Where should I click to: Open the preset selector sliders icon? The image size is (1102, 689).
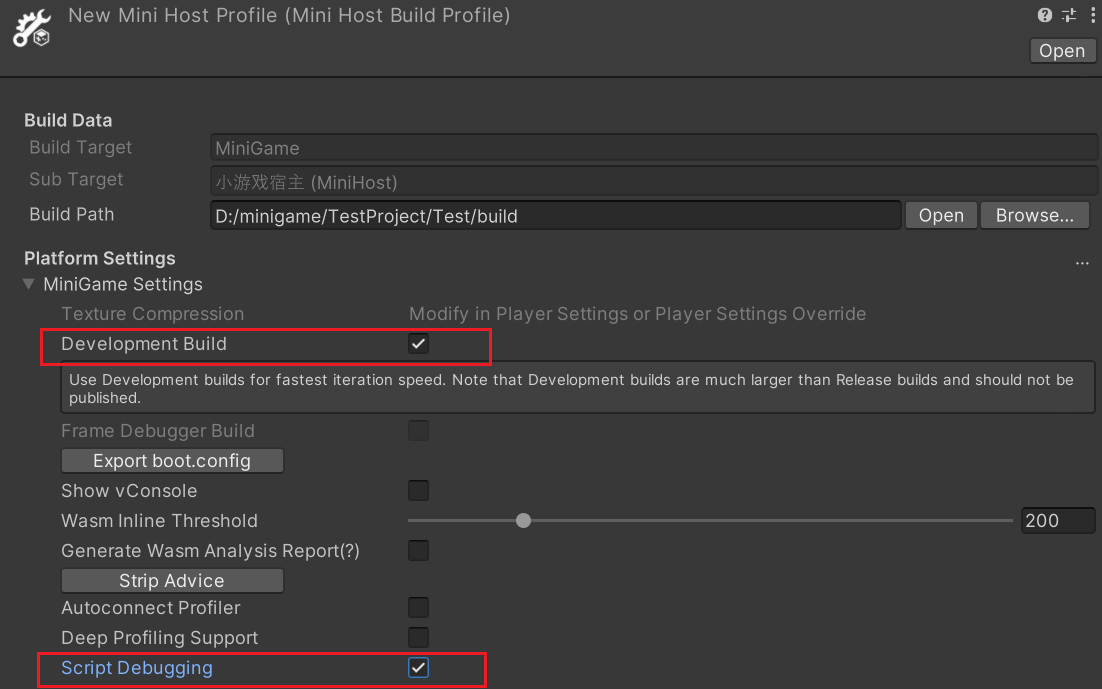pyautogui.click(x=1069, y=15)
